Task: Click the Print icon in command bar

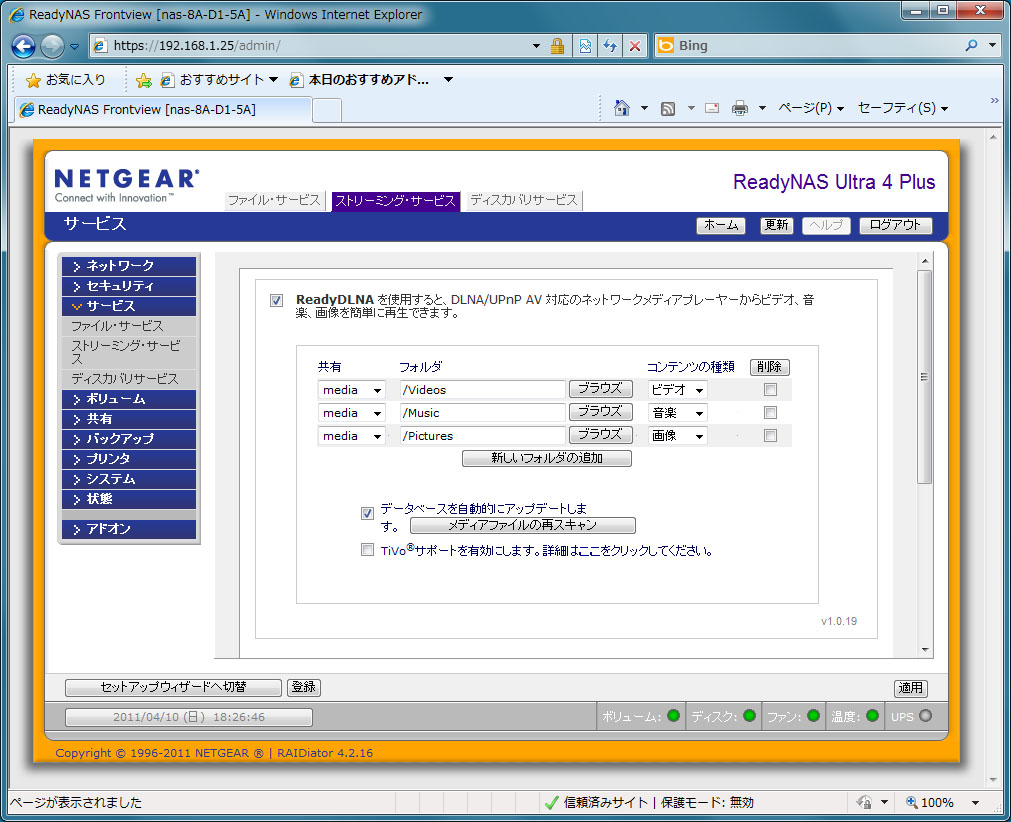Action: 740,108
